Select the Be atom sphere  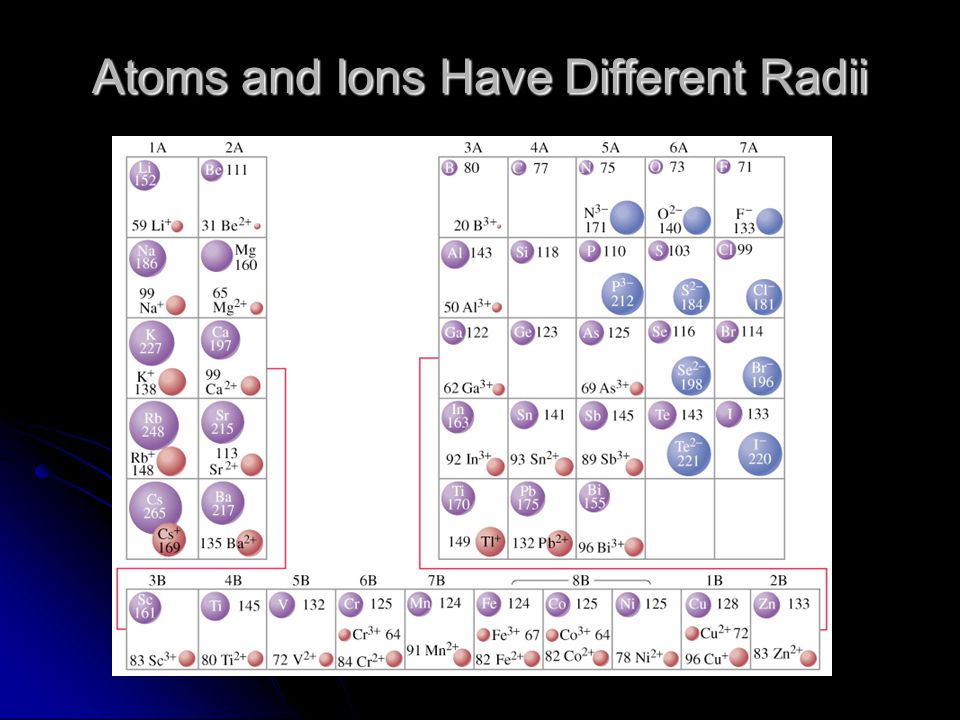(212, 170)
